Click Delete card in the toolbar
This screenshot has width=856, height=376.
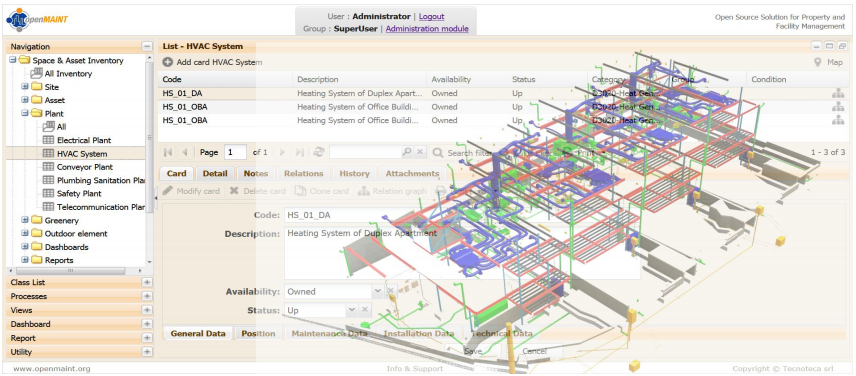(x=257, y=191)
